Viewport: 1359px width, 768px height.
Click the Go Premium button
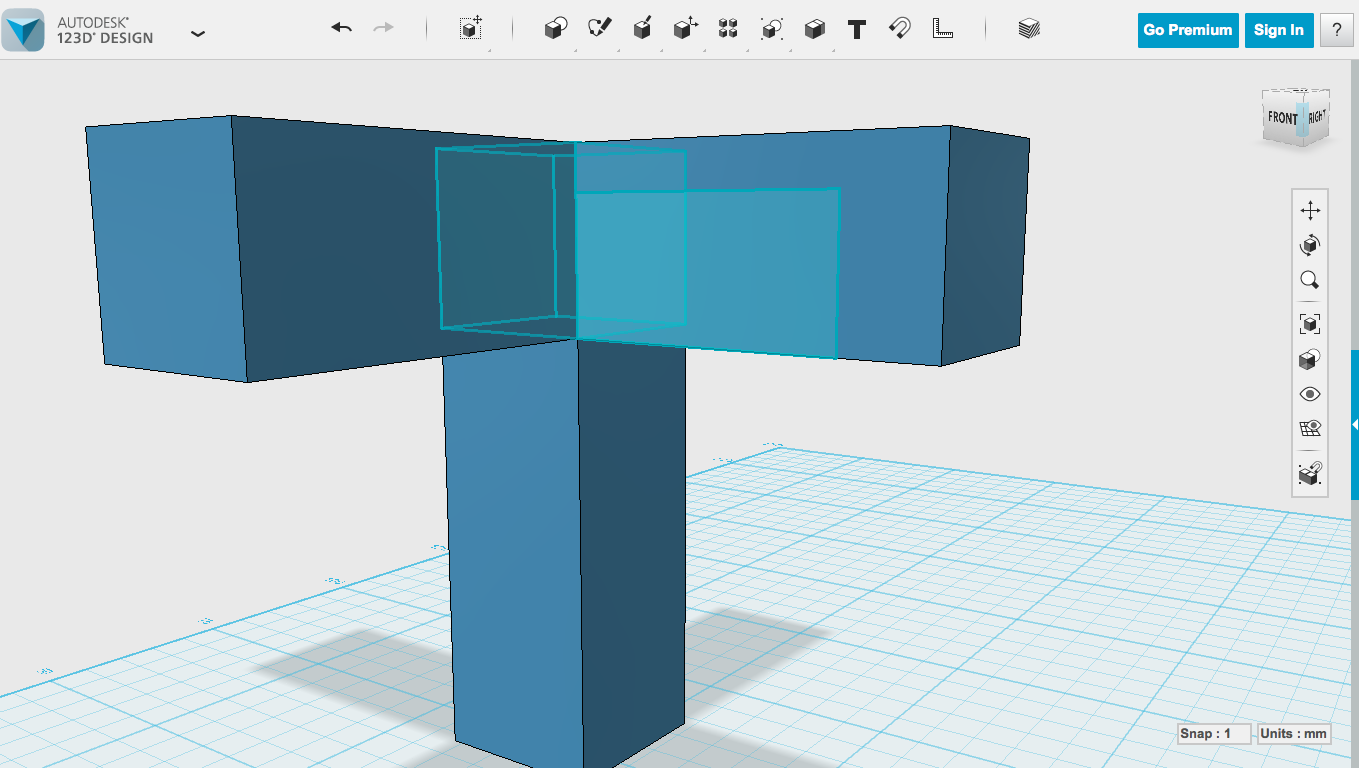[1188, 30]
